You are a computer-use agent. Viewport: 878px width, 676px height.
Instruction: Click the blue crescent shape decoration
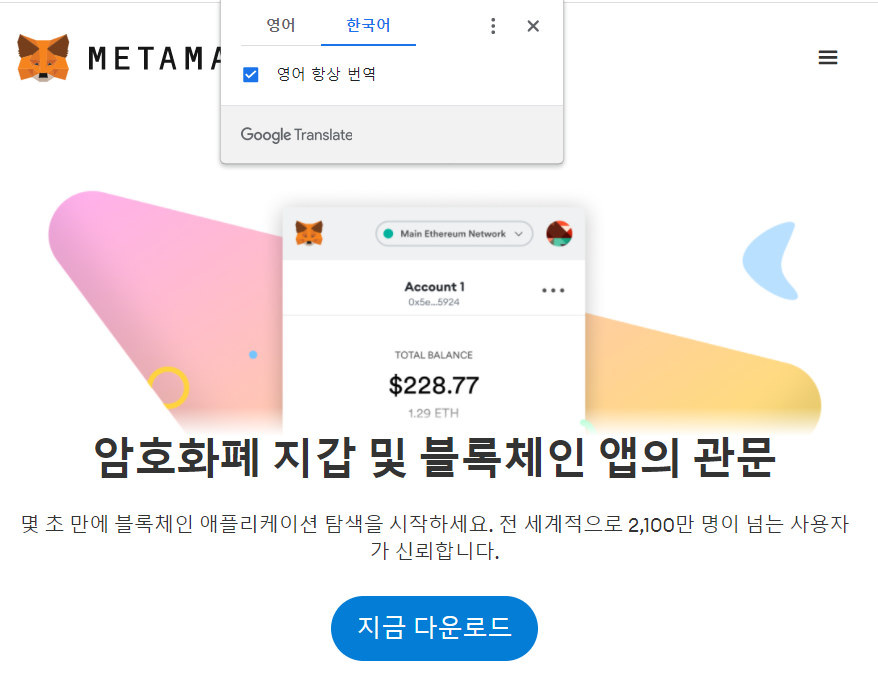(770, 261)
